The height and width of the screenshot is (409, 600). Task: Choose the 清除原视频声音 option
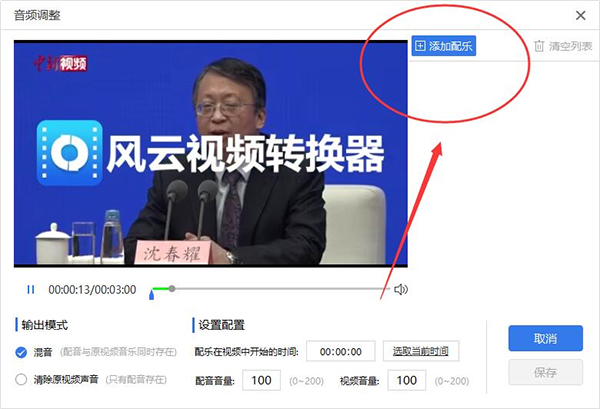coord(22,380)
